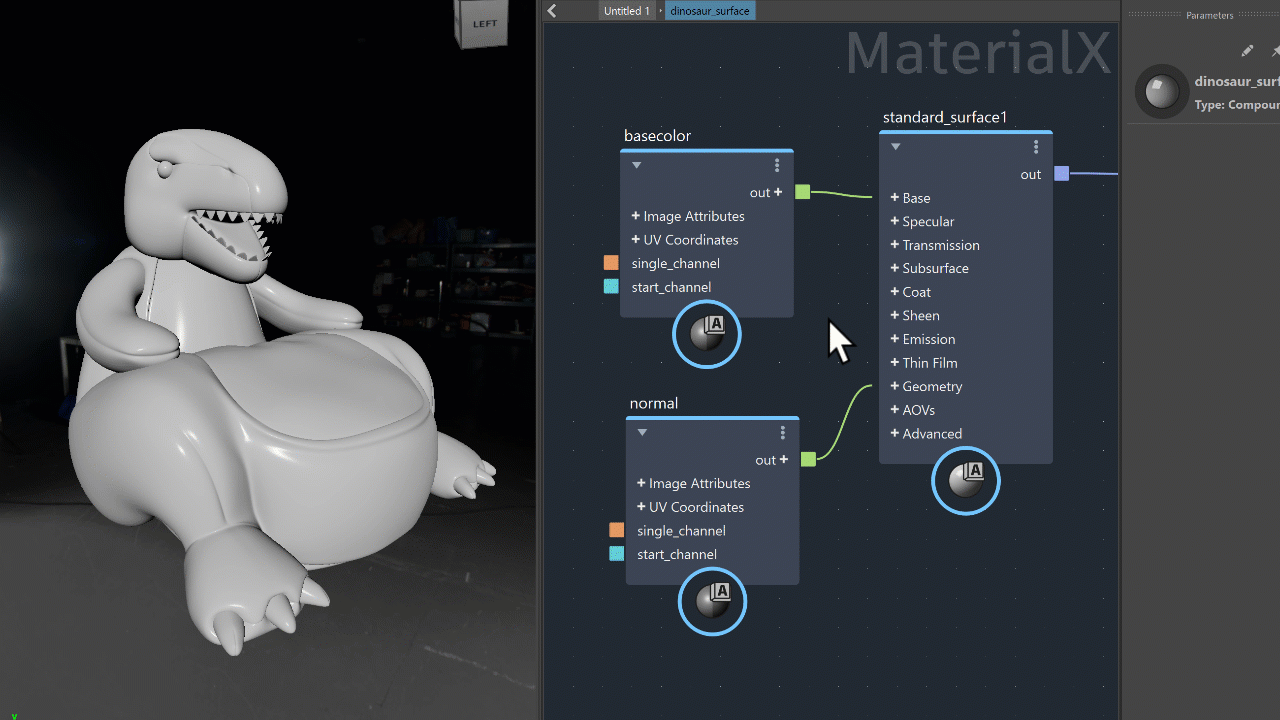Screen dimensions: 1280x720
Task: Expand the Thin Film group
Action: [x=895, y=363]
